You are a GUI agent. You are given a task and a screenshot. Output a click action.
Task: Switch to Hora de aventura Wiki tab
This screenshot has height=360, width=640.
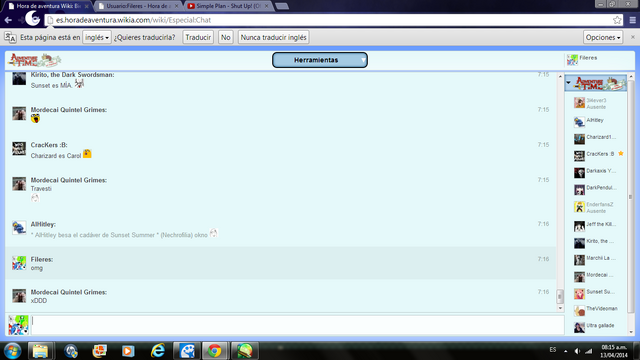(48, 6)
